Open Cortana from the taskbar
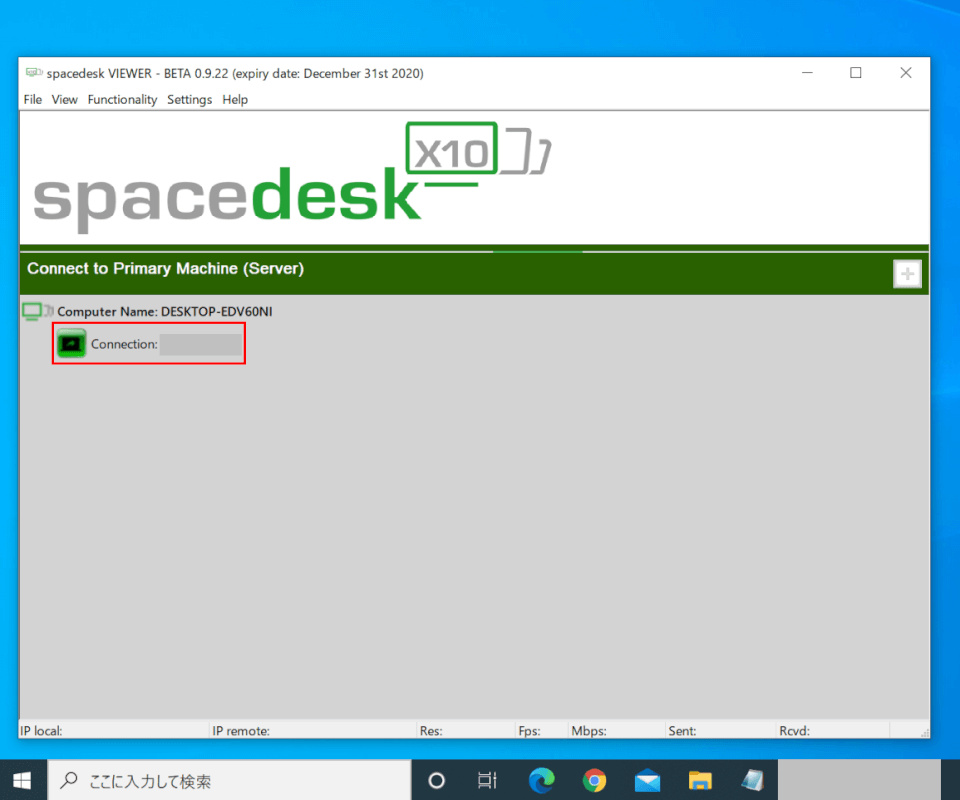 437,780
